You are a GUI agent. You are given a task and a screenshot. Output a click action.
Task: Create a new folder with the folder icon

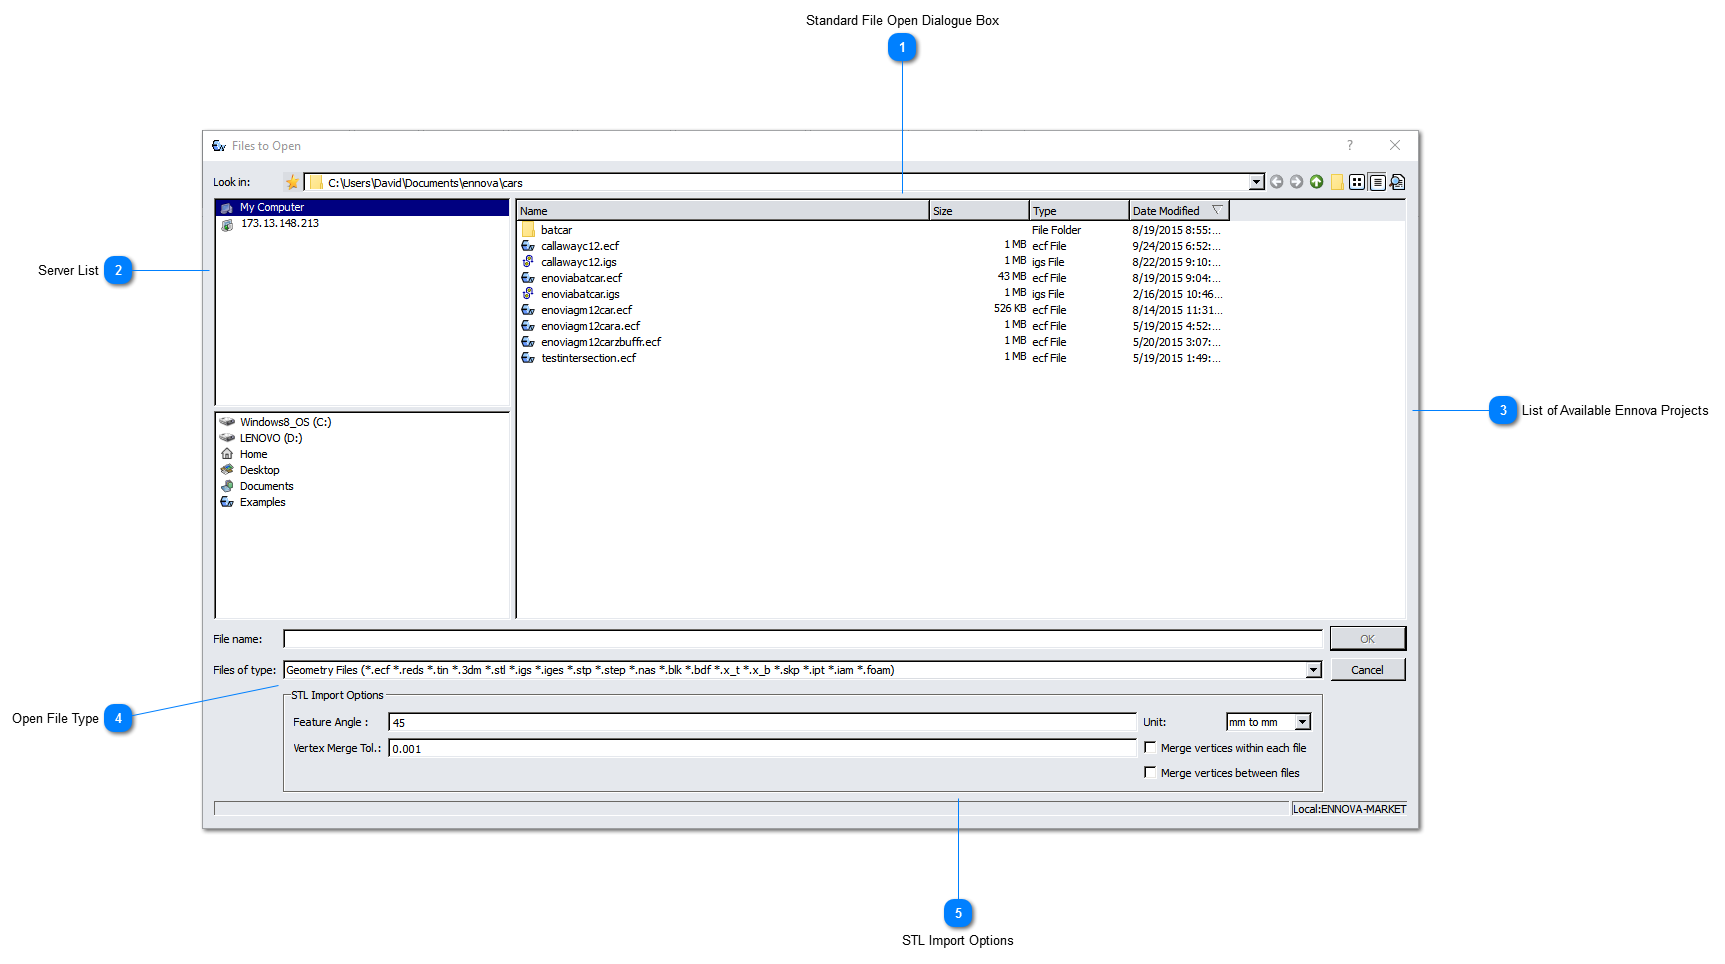tap(1338, 182)
